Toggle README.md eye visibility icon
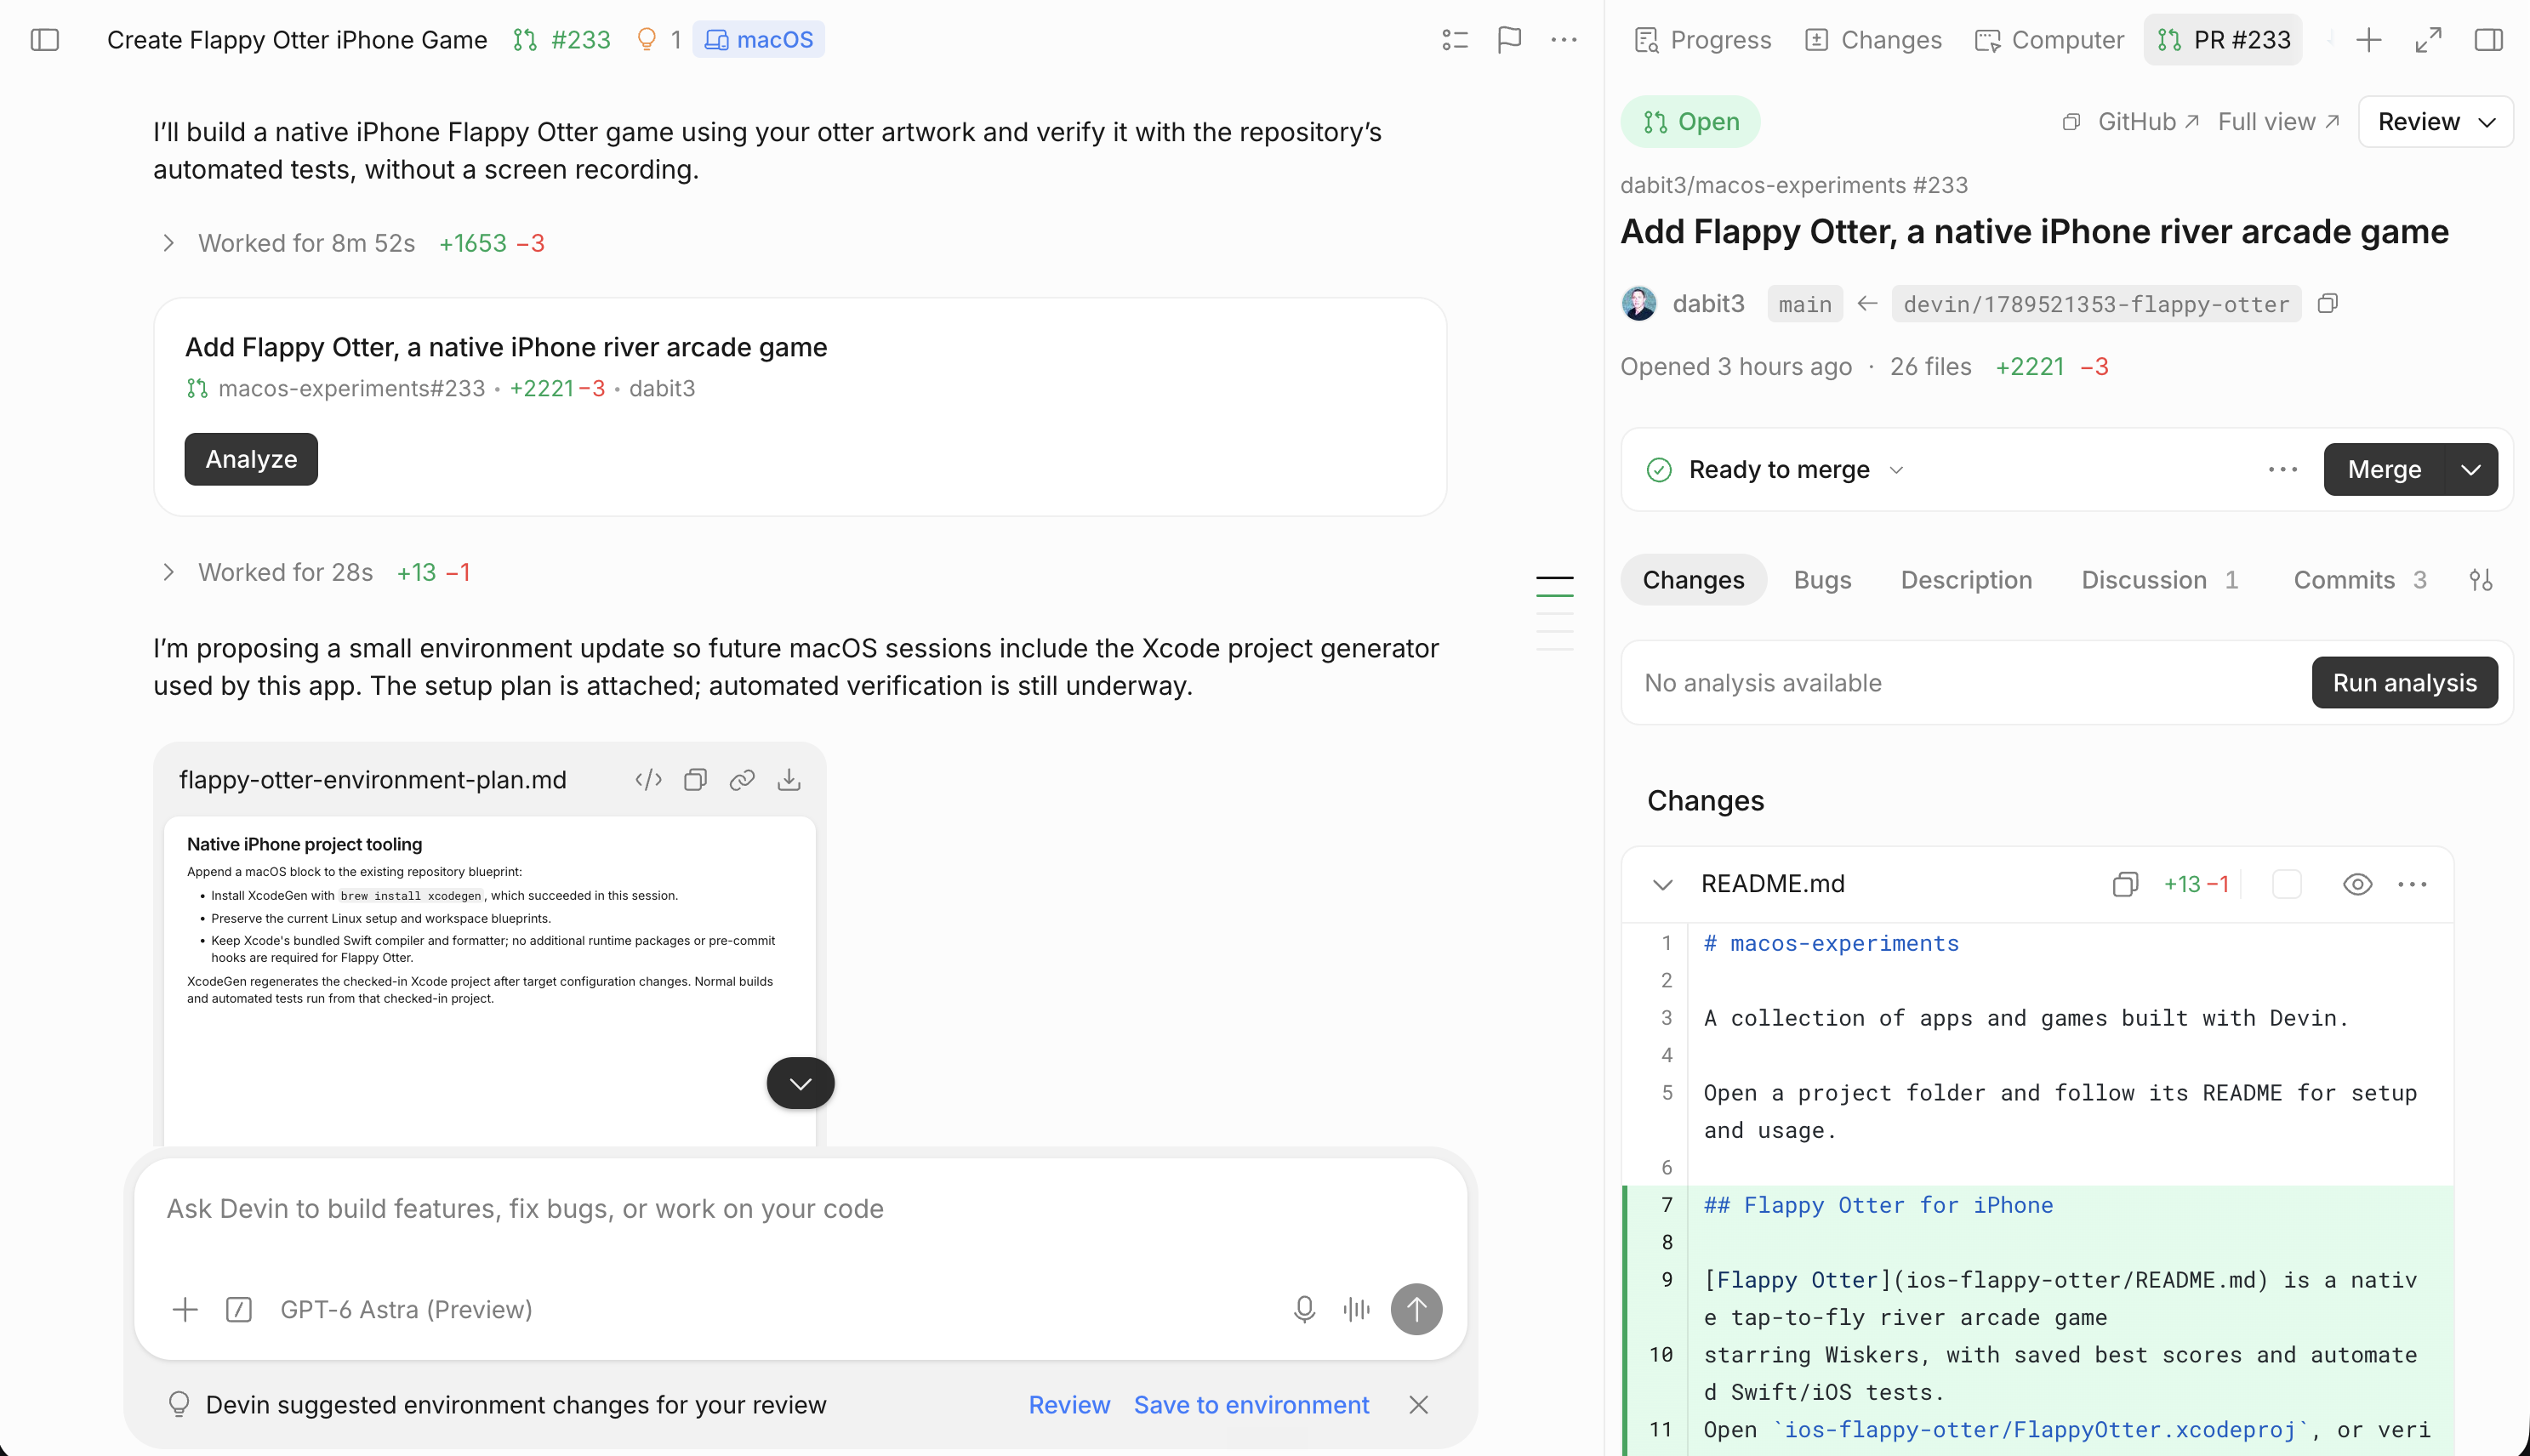The height and width of the screenshot is (1456, 2530). point(2357,884)
